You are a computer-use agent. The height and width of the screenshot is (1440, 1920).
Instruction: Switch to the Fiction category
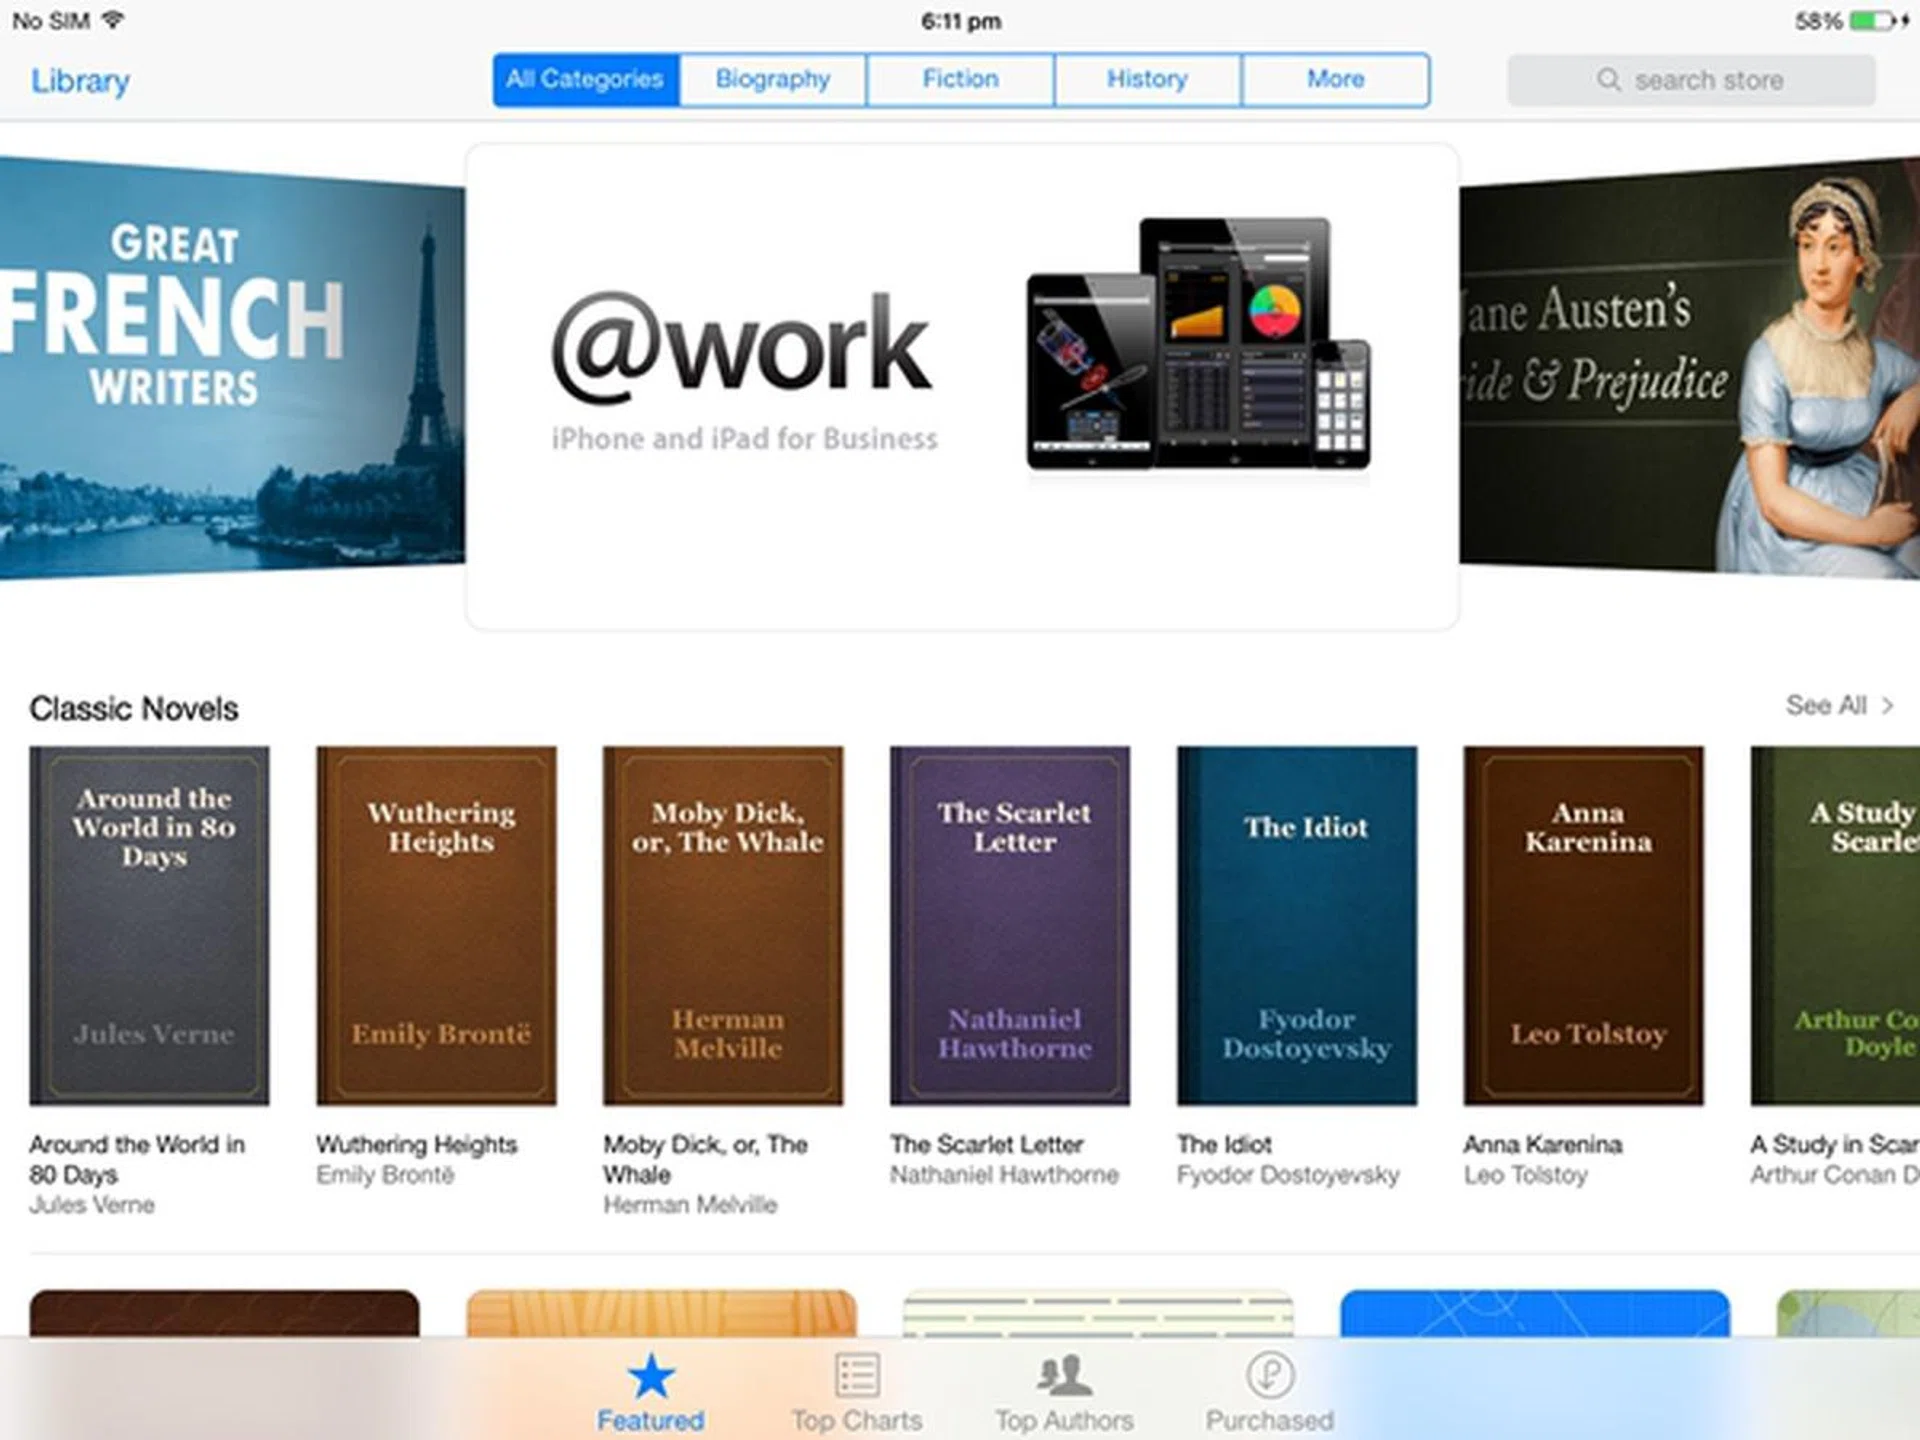coord(960,79)
